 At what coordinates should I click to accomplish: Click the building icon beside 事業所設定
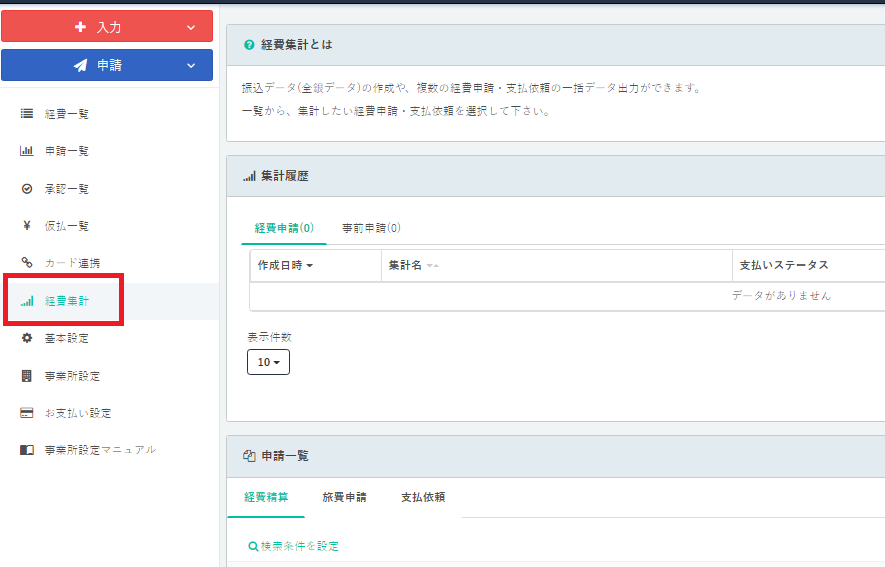pos(27,376)
